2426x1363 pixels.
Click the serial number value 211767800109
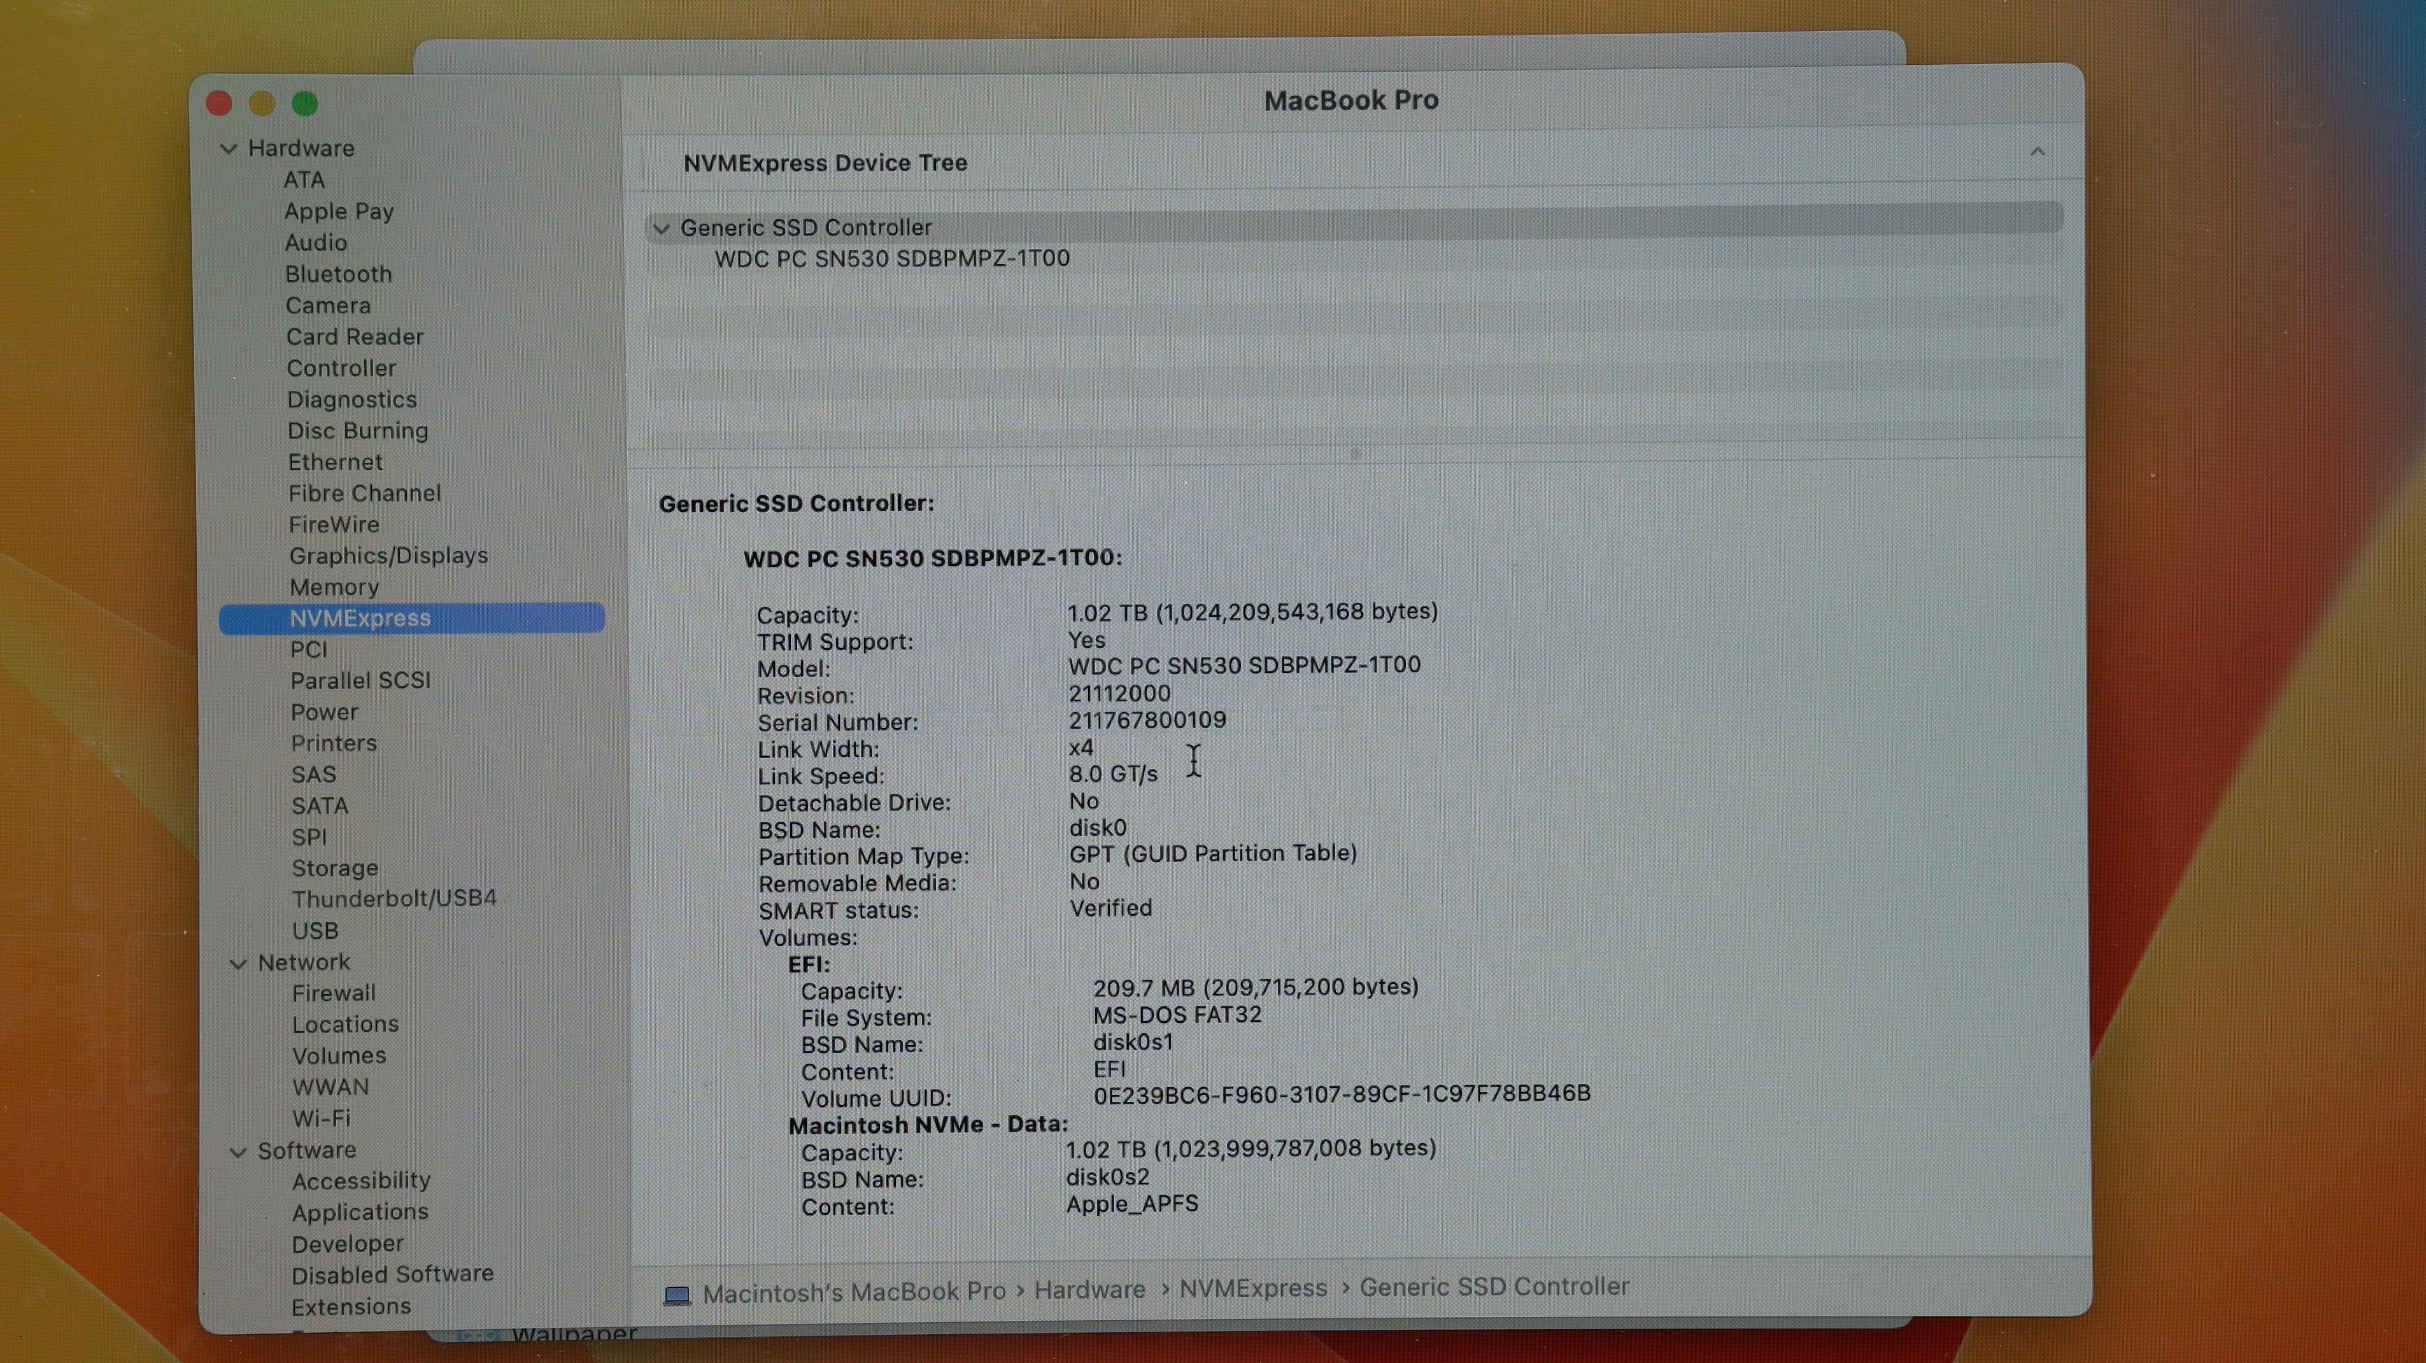pos(1147,721)
